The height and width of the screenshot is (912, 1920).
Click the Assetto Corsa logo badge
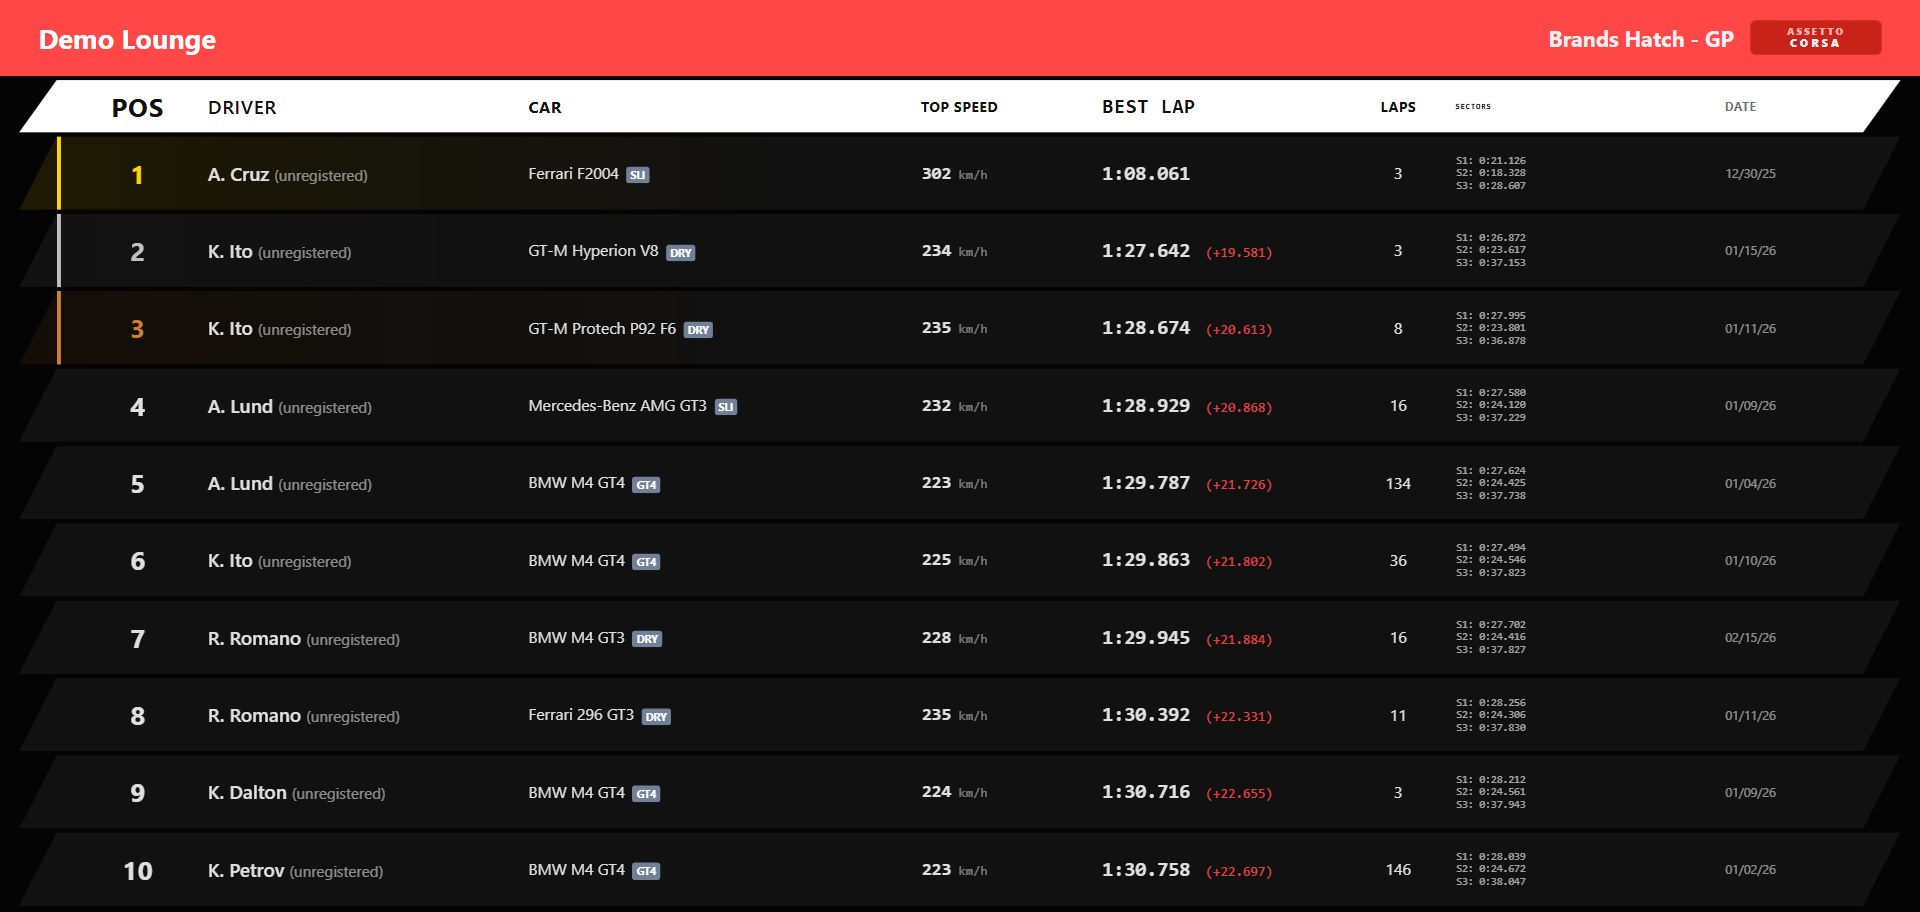[x=1815, y=38]
